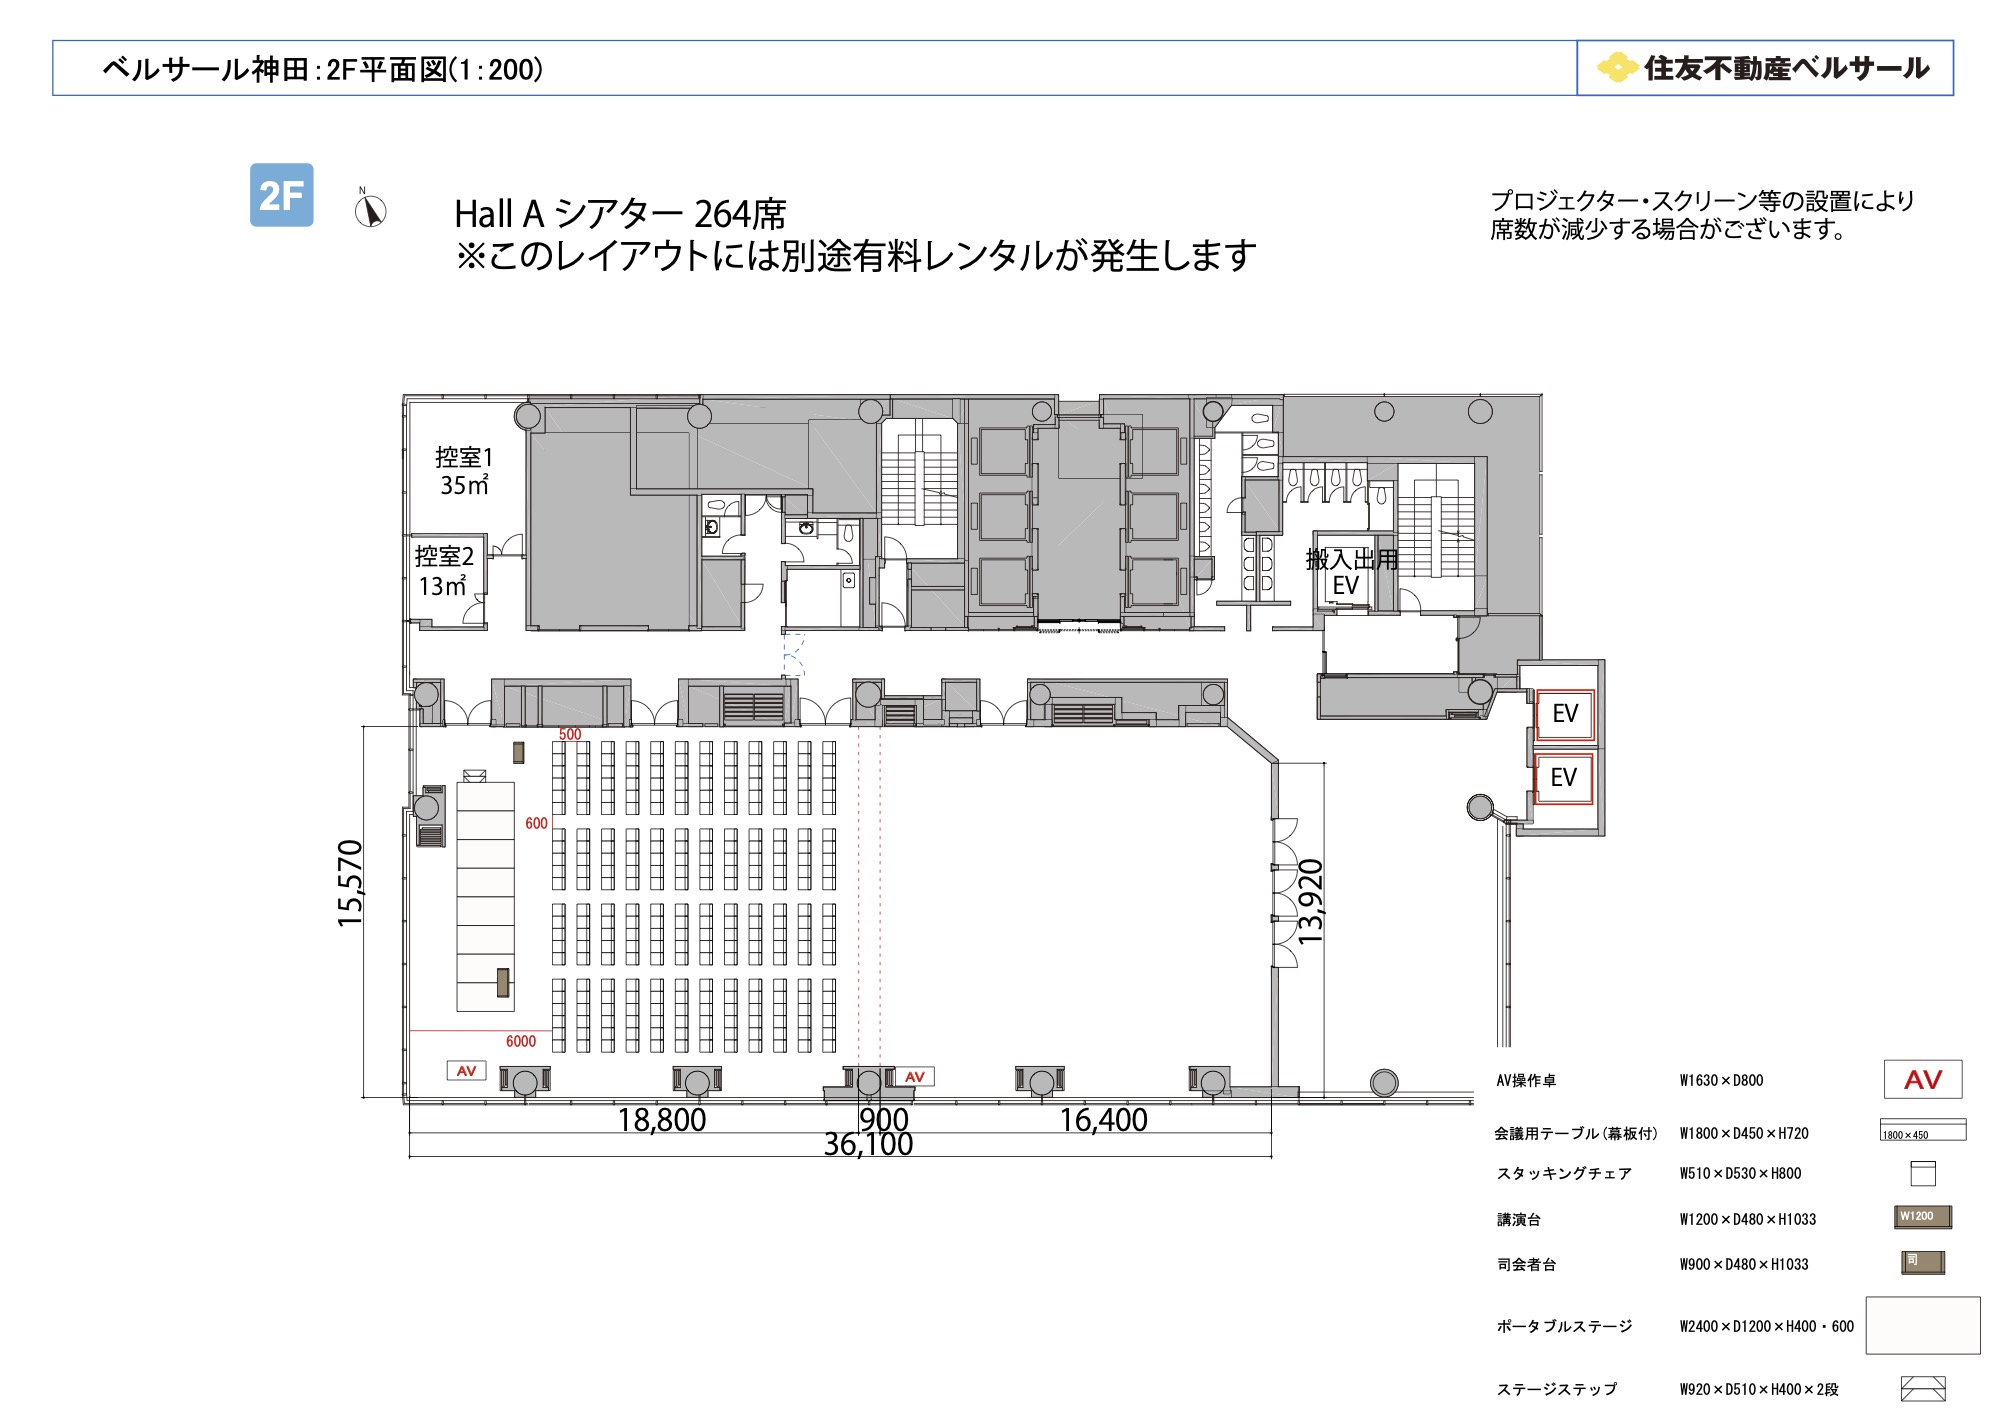Image resolution: width=2000 pixels, height=1414 pixels.
Task: Click the W1200×D480×H1033 size text
Action: 1748,1219
